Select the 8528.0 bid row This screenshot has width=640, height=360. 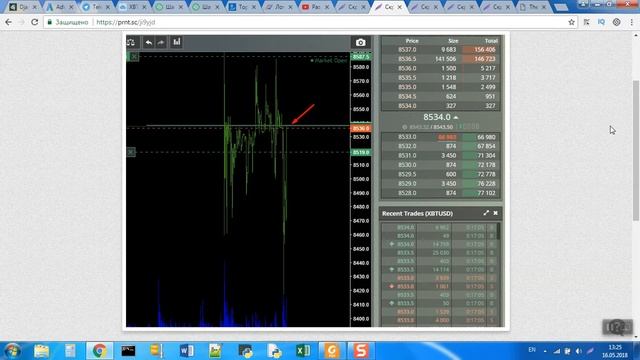440,193
